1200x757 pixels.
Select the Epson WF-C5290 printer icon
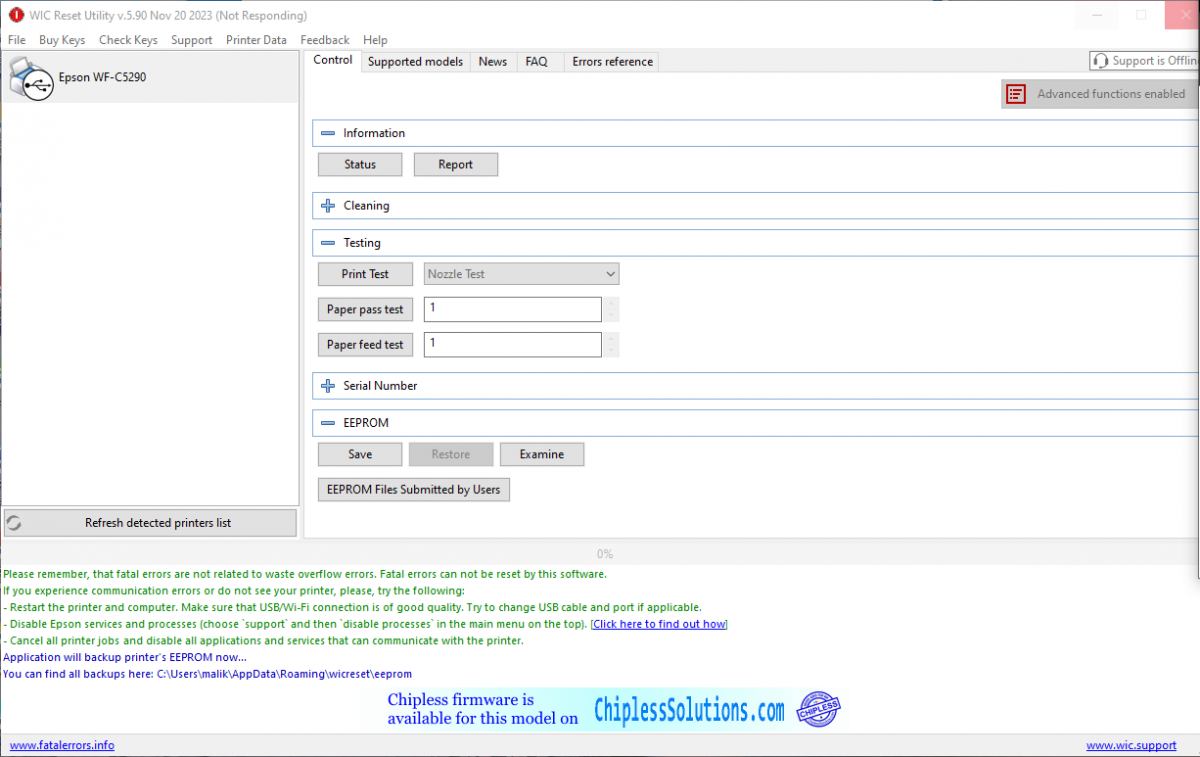click(30, 77)
